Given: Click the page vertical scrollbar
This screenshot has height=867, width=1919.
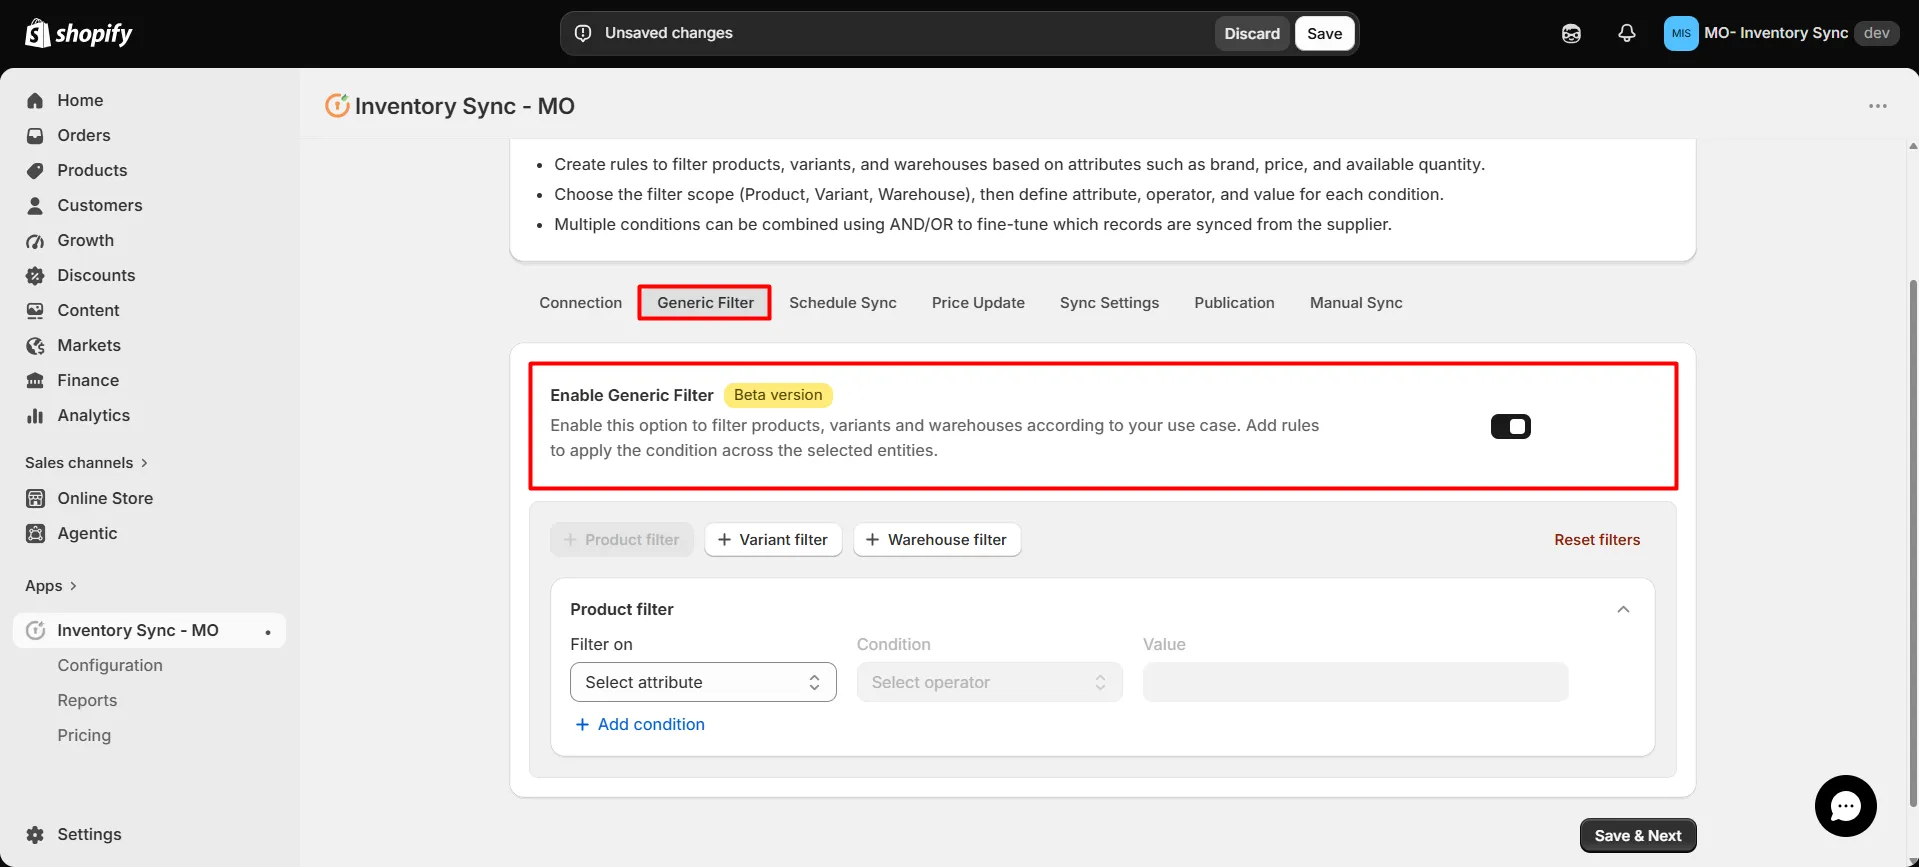Looking at the screenshot, I should [x=1913, y=542].
